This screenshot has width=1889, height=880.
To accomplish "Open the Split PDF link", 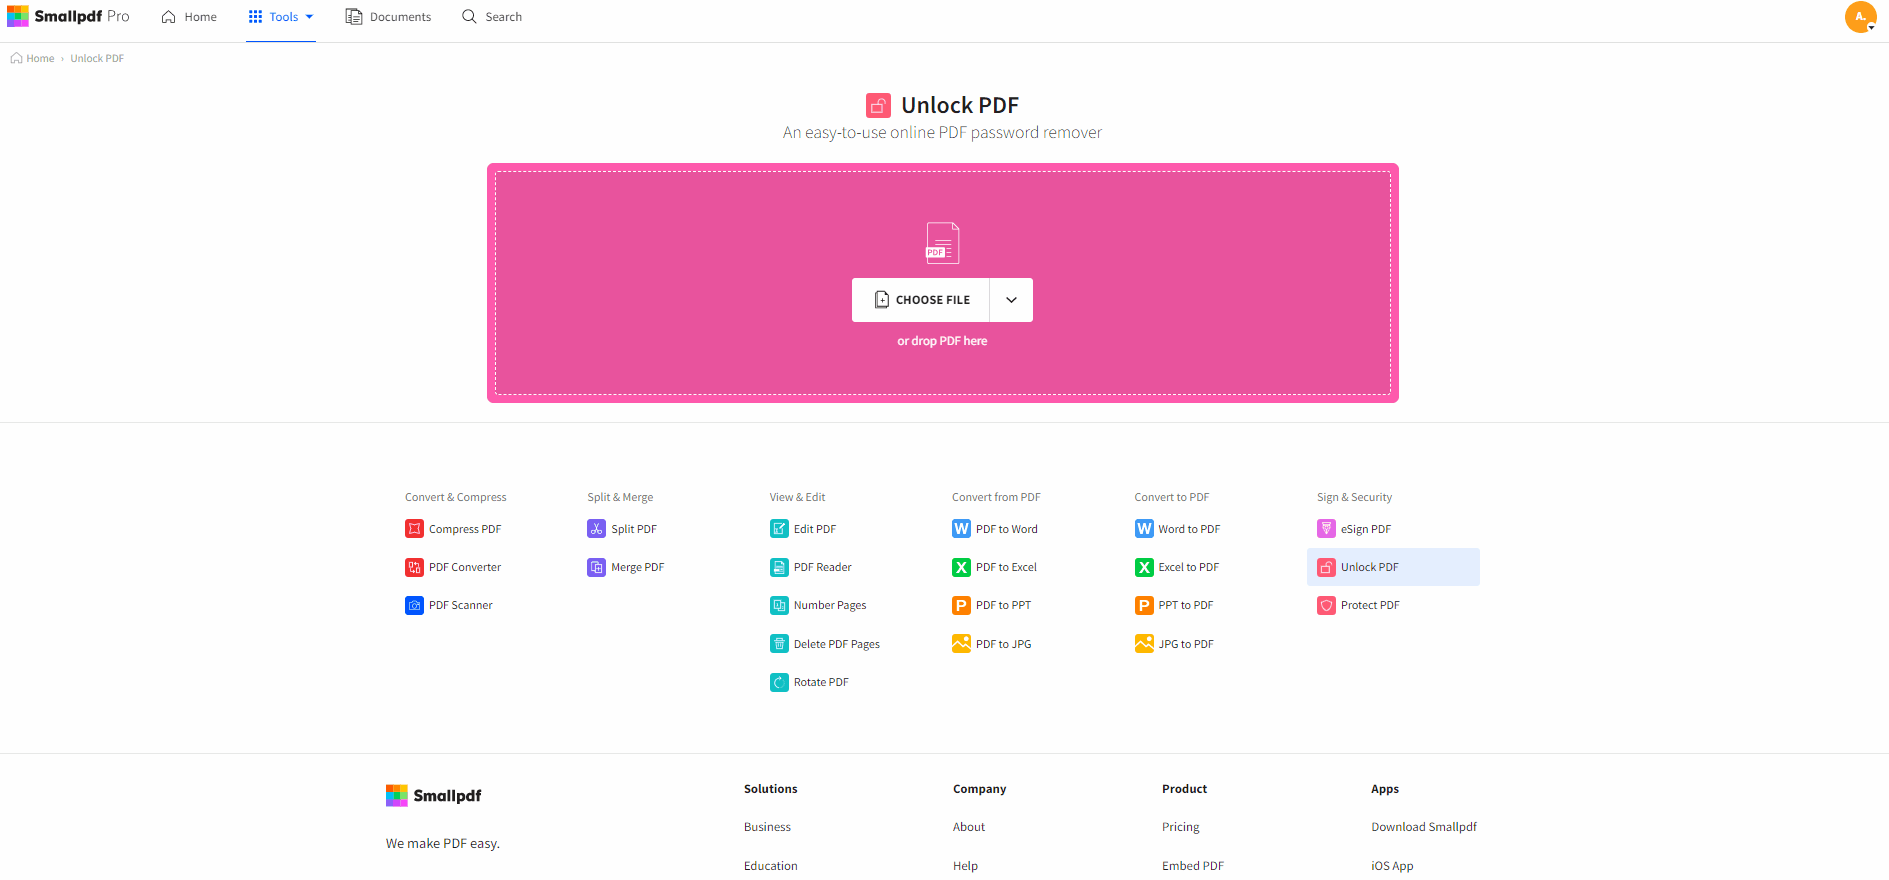I will (634, 529).
